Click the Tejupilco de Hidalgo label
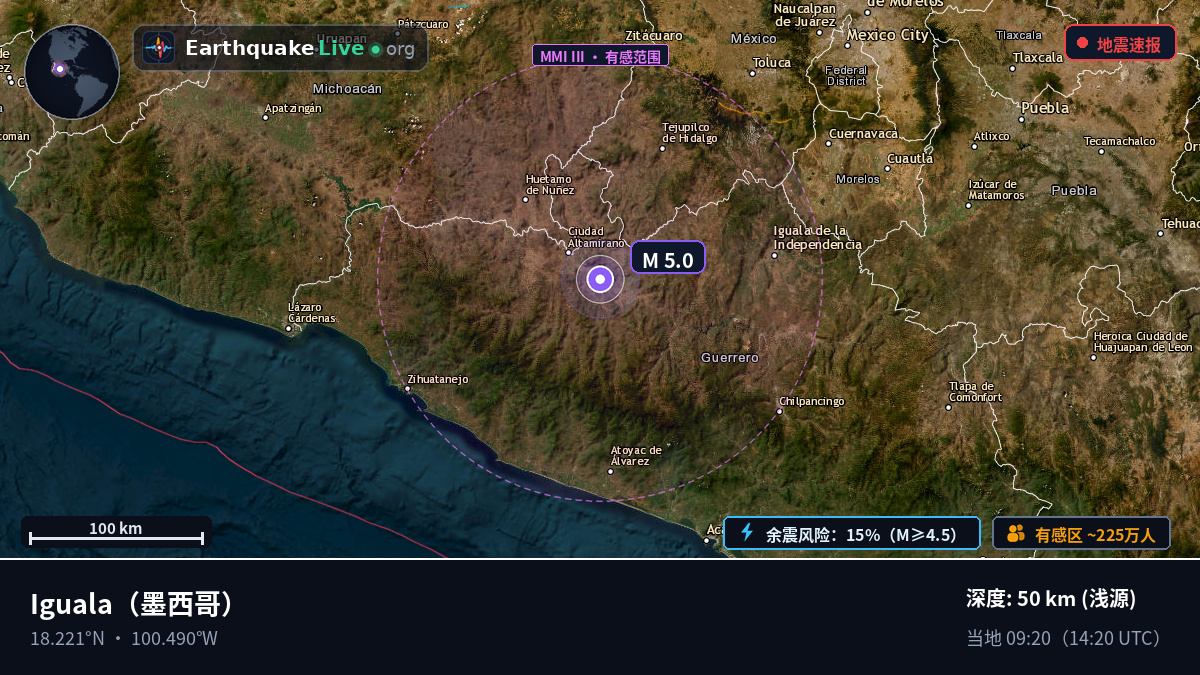 click(x=690, y=132)
